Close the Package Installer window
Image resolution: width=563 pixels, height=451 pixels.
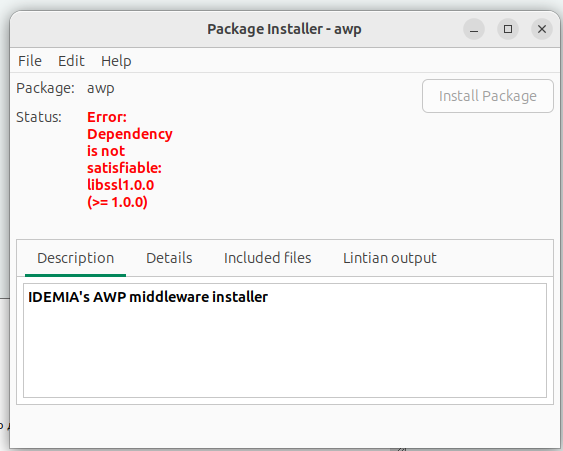point(542,29)
